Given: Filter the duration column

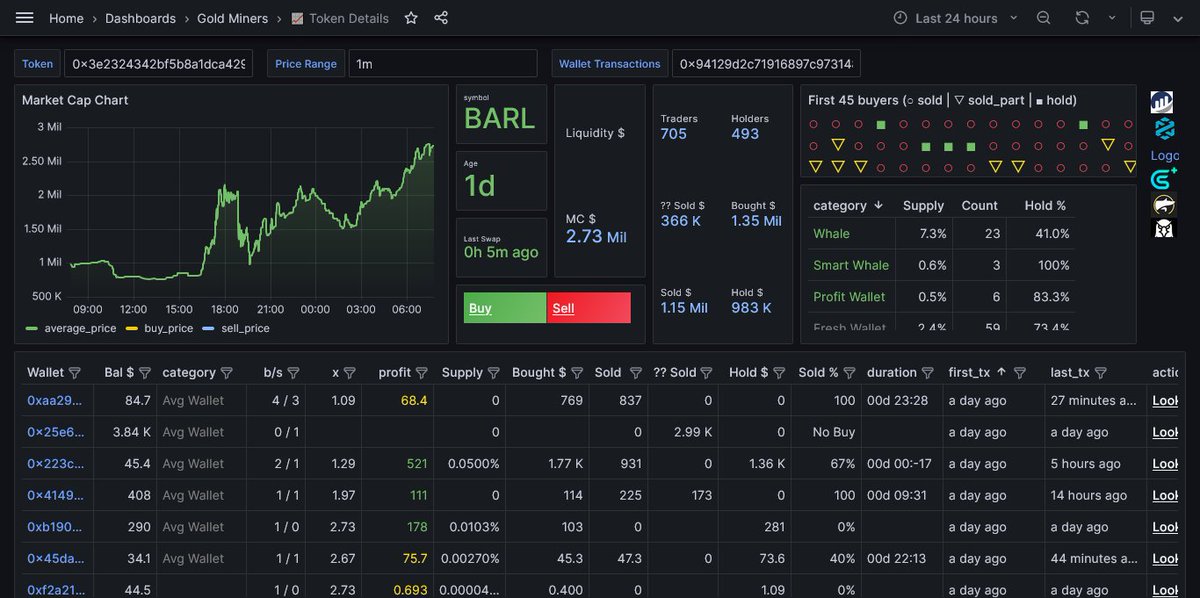Looking at the screenshot, I should 928,372.
